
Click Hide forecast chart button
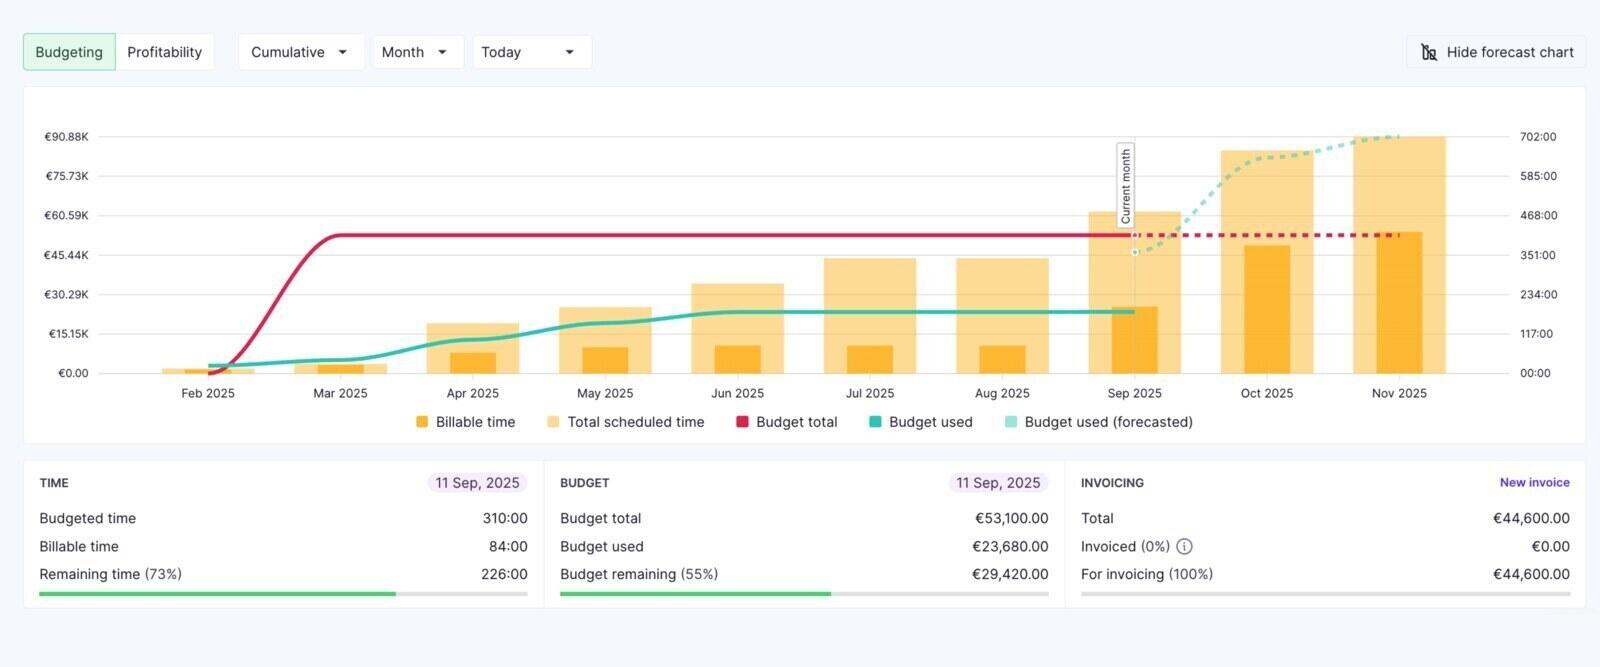1496,52
